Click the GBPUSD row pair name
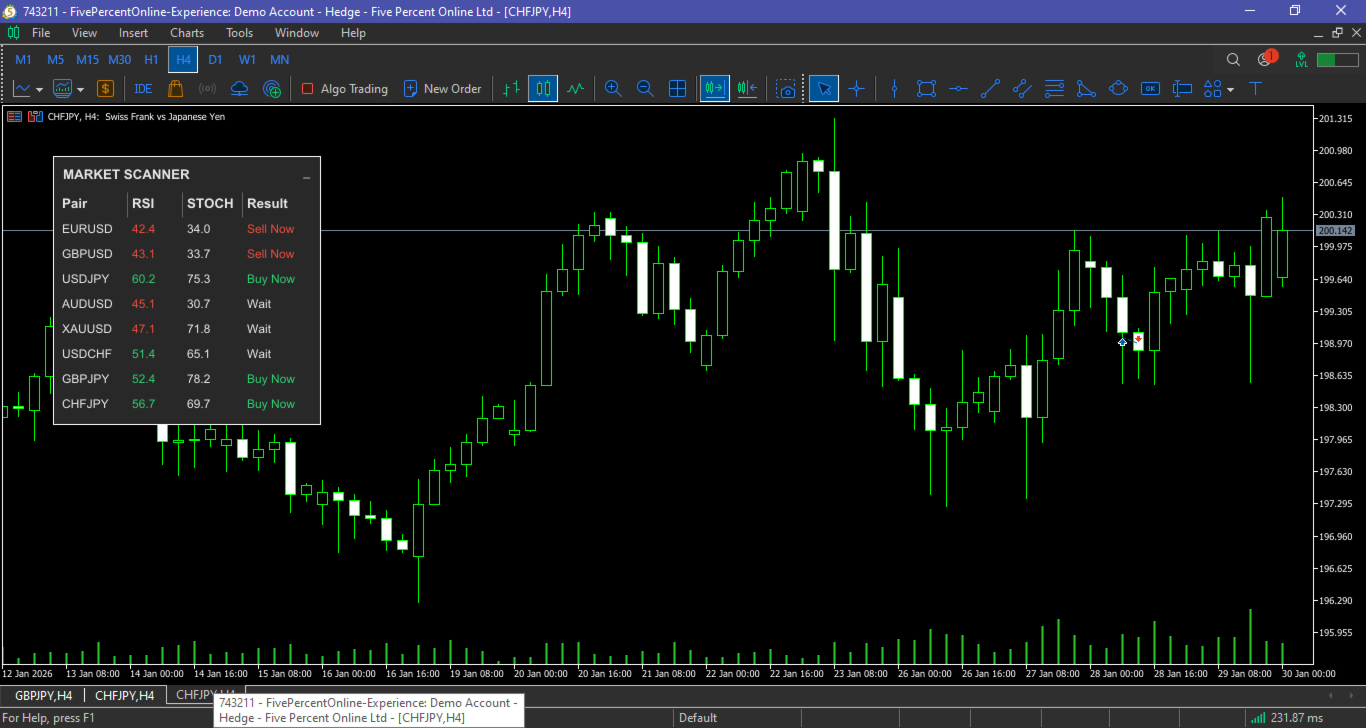The image size is (1366, 728). pos(87,254)
